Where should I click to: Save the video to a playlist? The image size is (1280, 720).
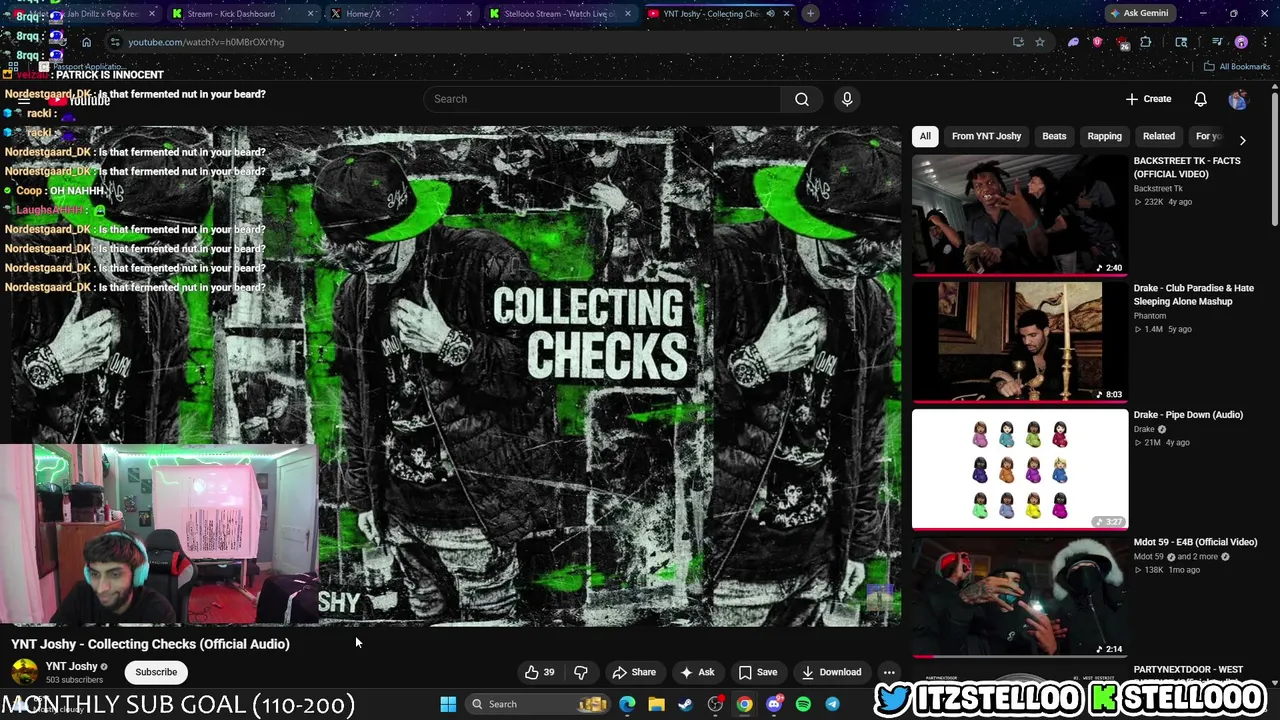click(757, 672)
